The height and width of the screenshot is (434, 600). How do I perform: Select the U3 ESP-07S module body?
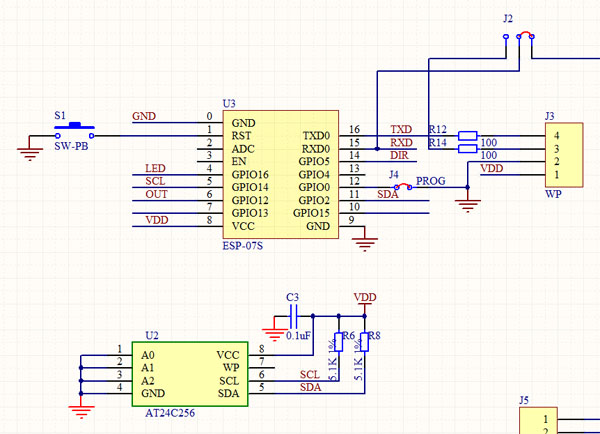pos(280,175)
